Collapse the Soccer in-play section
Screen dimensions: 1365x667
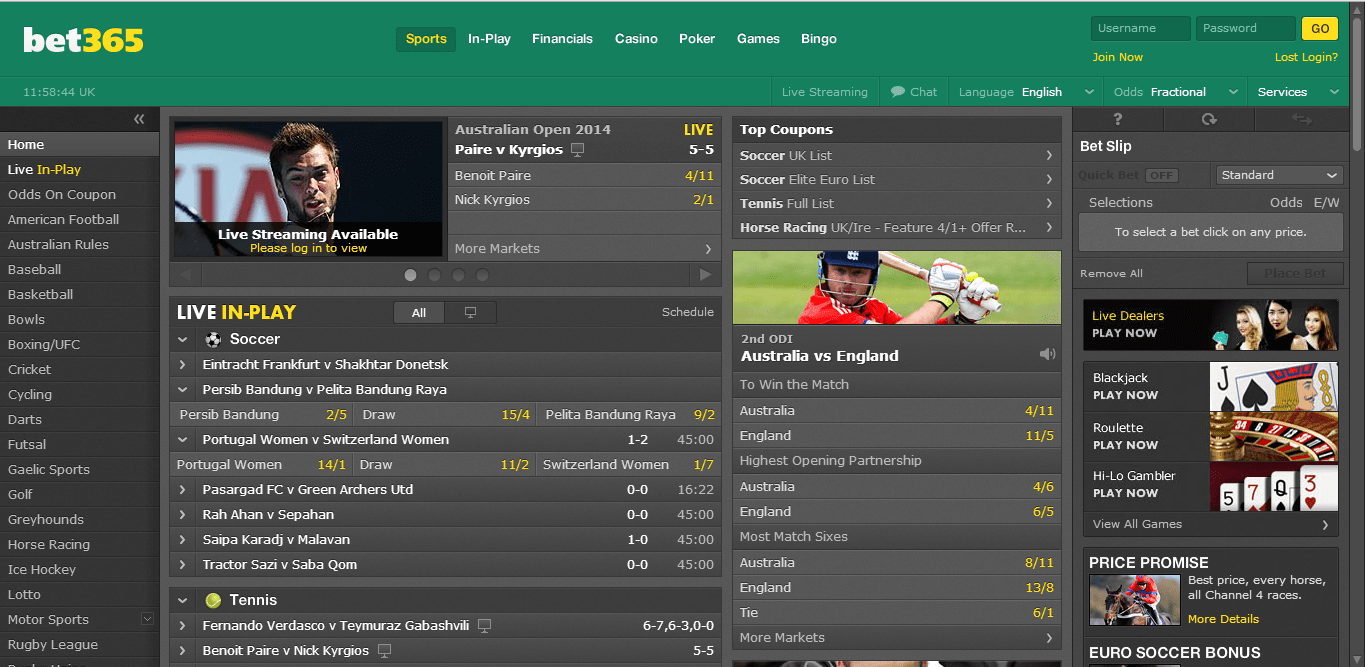coord(183,339)
